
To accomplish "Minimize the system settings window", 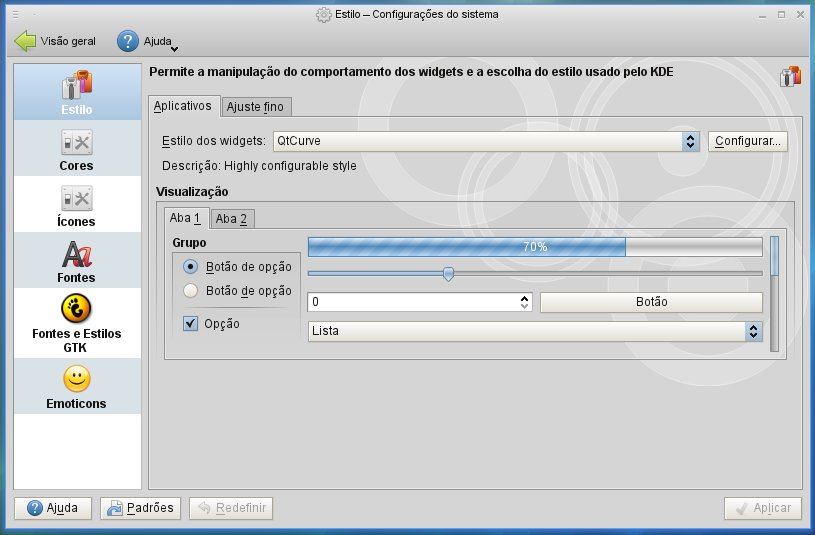I will 763,15.
